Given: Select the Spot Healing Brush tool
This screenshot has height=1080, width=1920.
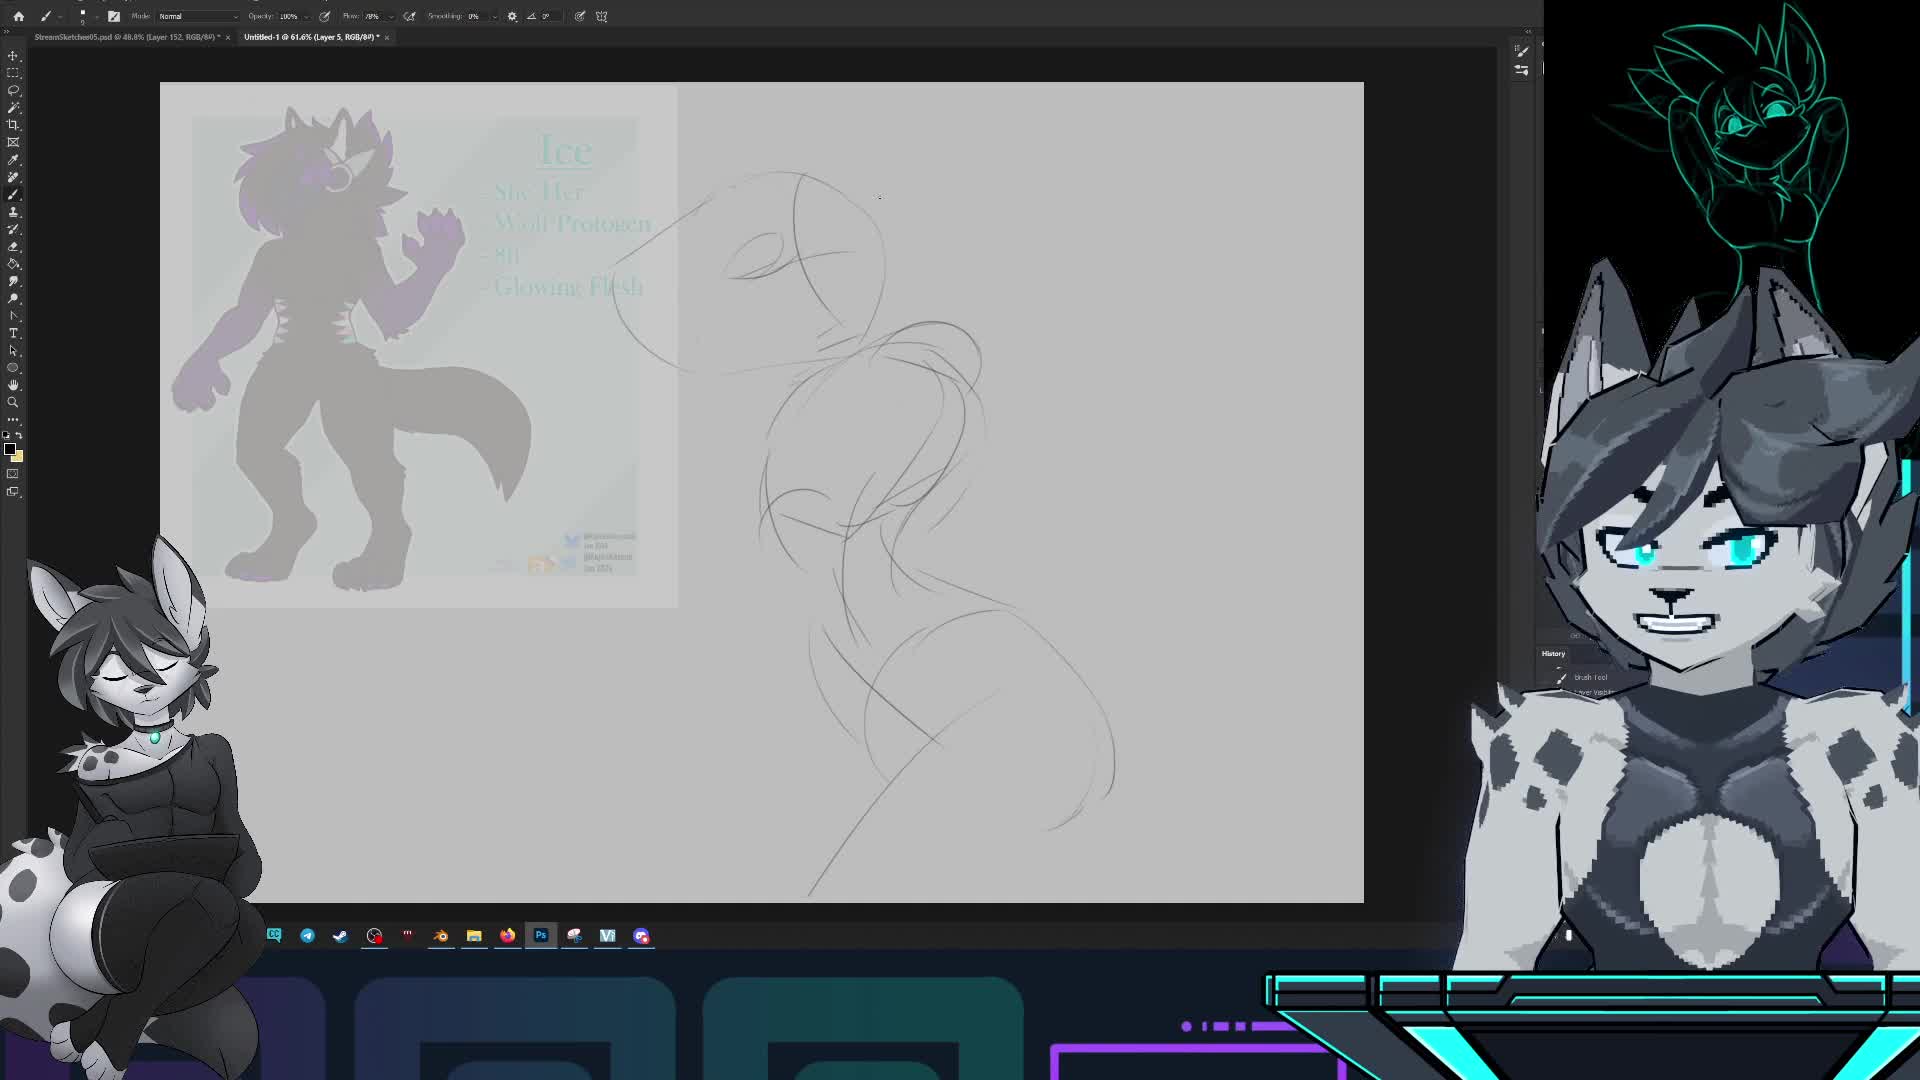Looking at the screenshot, I should (13, 177).
